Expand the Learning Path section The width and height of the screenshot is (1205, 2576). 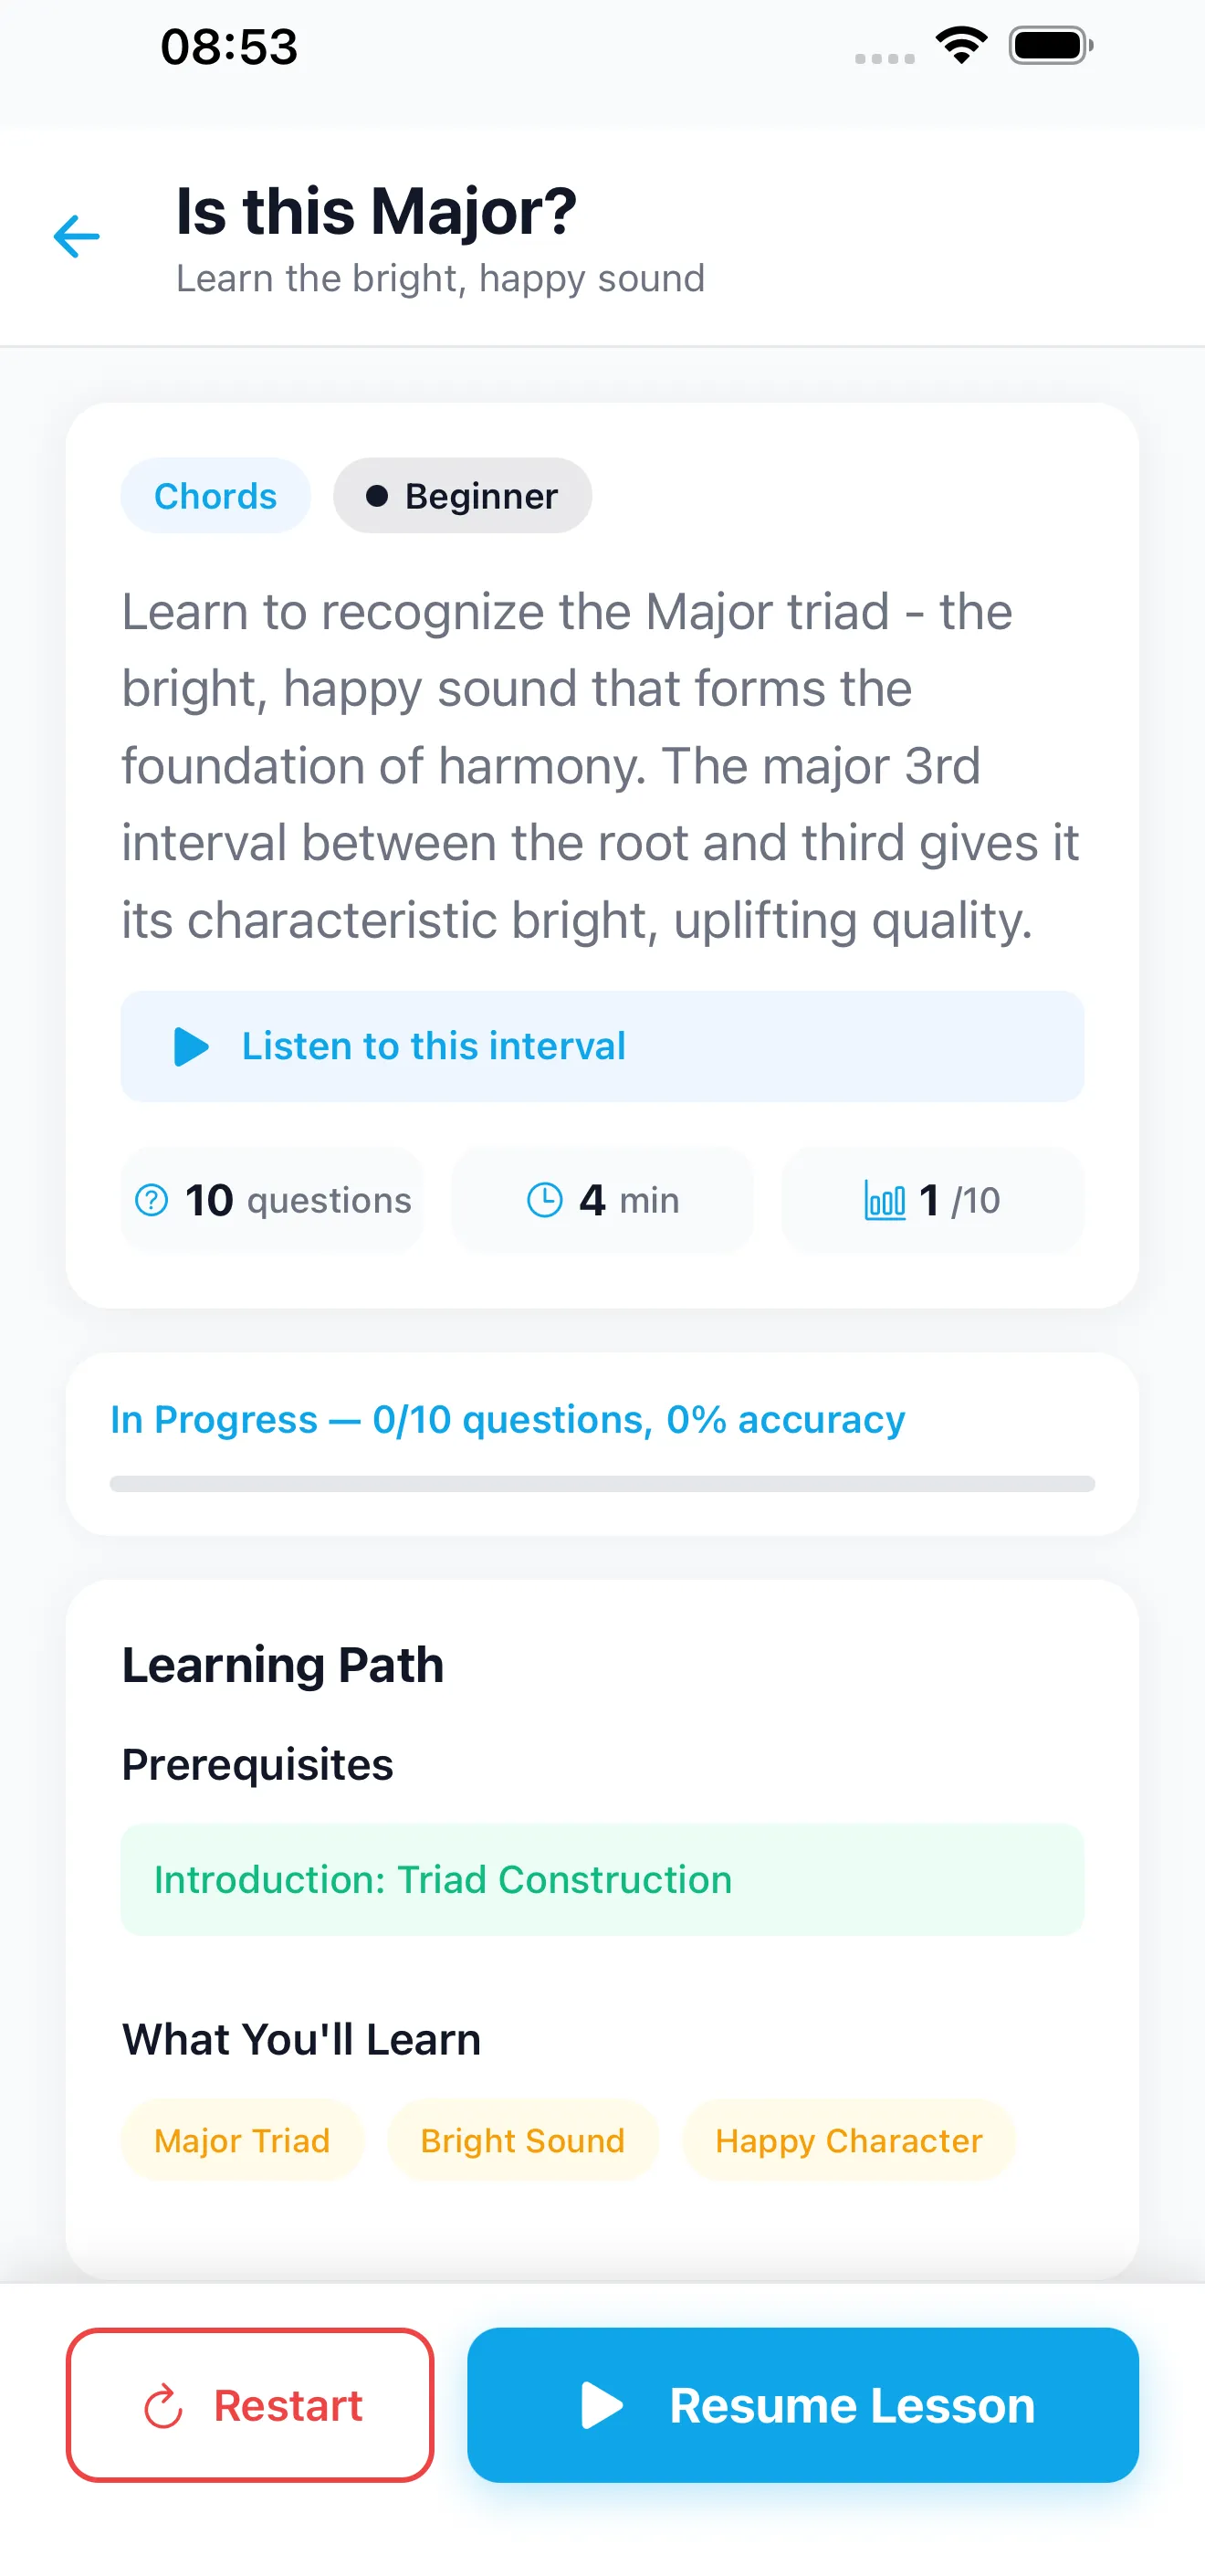click(x=282, y=1663)
